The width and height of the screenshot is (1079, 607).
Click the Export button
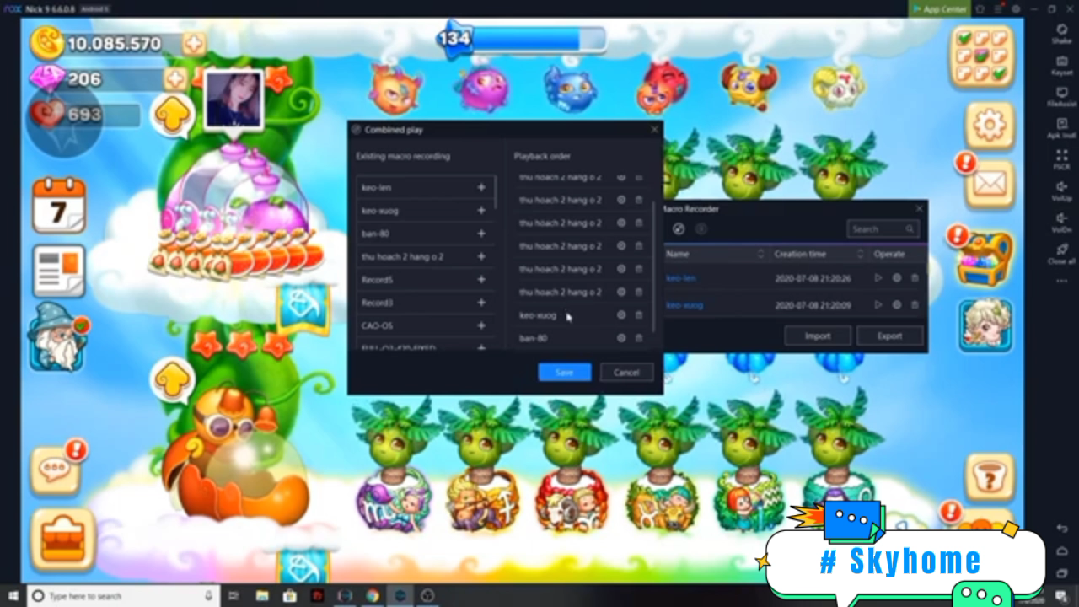pyautogui.click(x=889, y=336)
